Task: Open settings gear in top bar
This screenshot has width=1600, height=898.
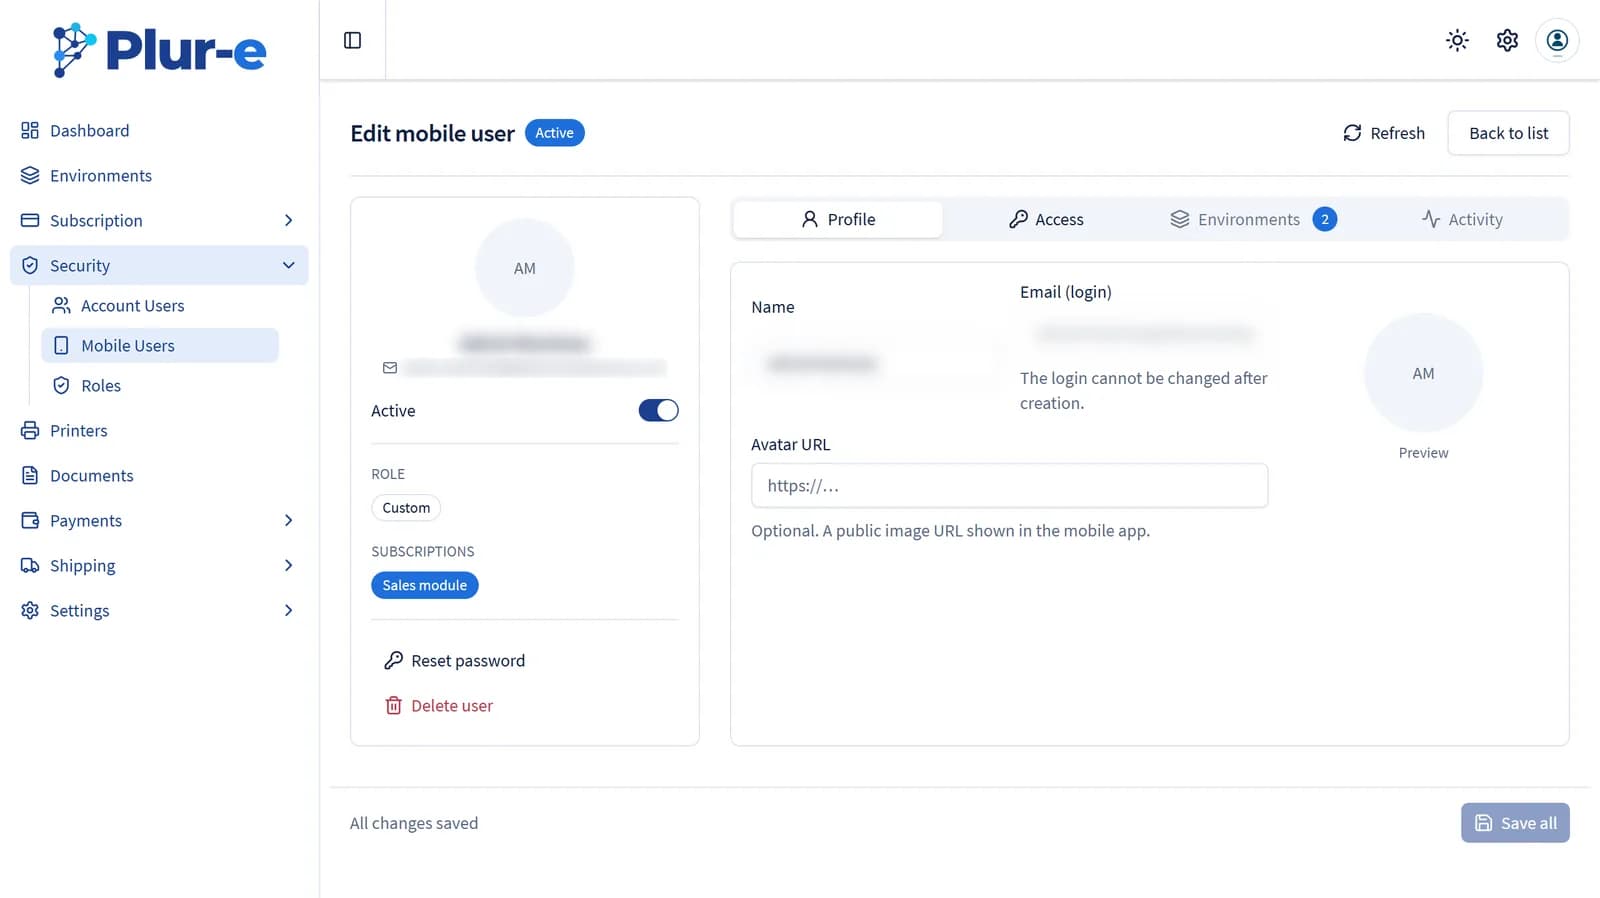Action: click(1507, 40)
